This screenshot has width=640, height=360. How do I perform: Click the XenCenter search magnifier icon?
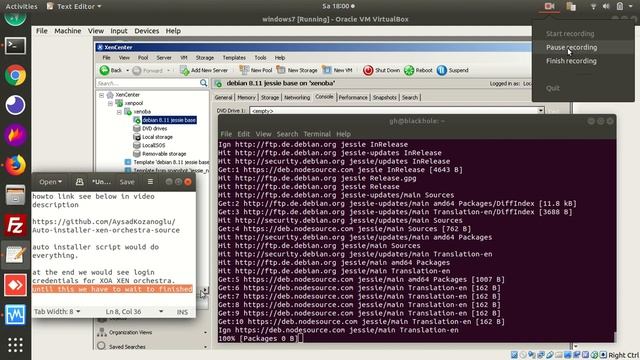[203, 83]
